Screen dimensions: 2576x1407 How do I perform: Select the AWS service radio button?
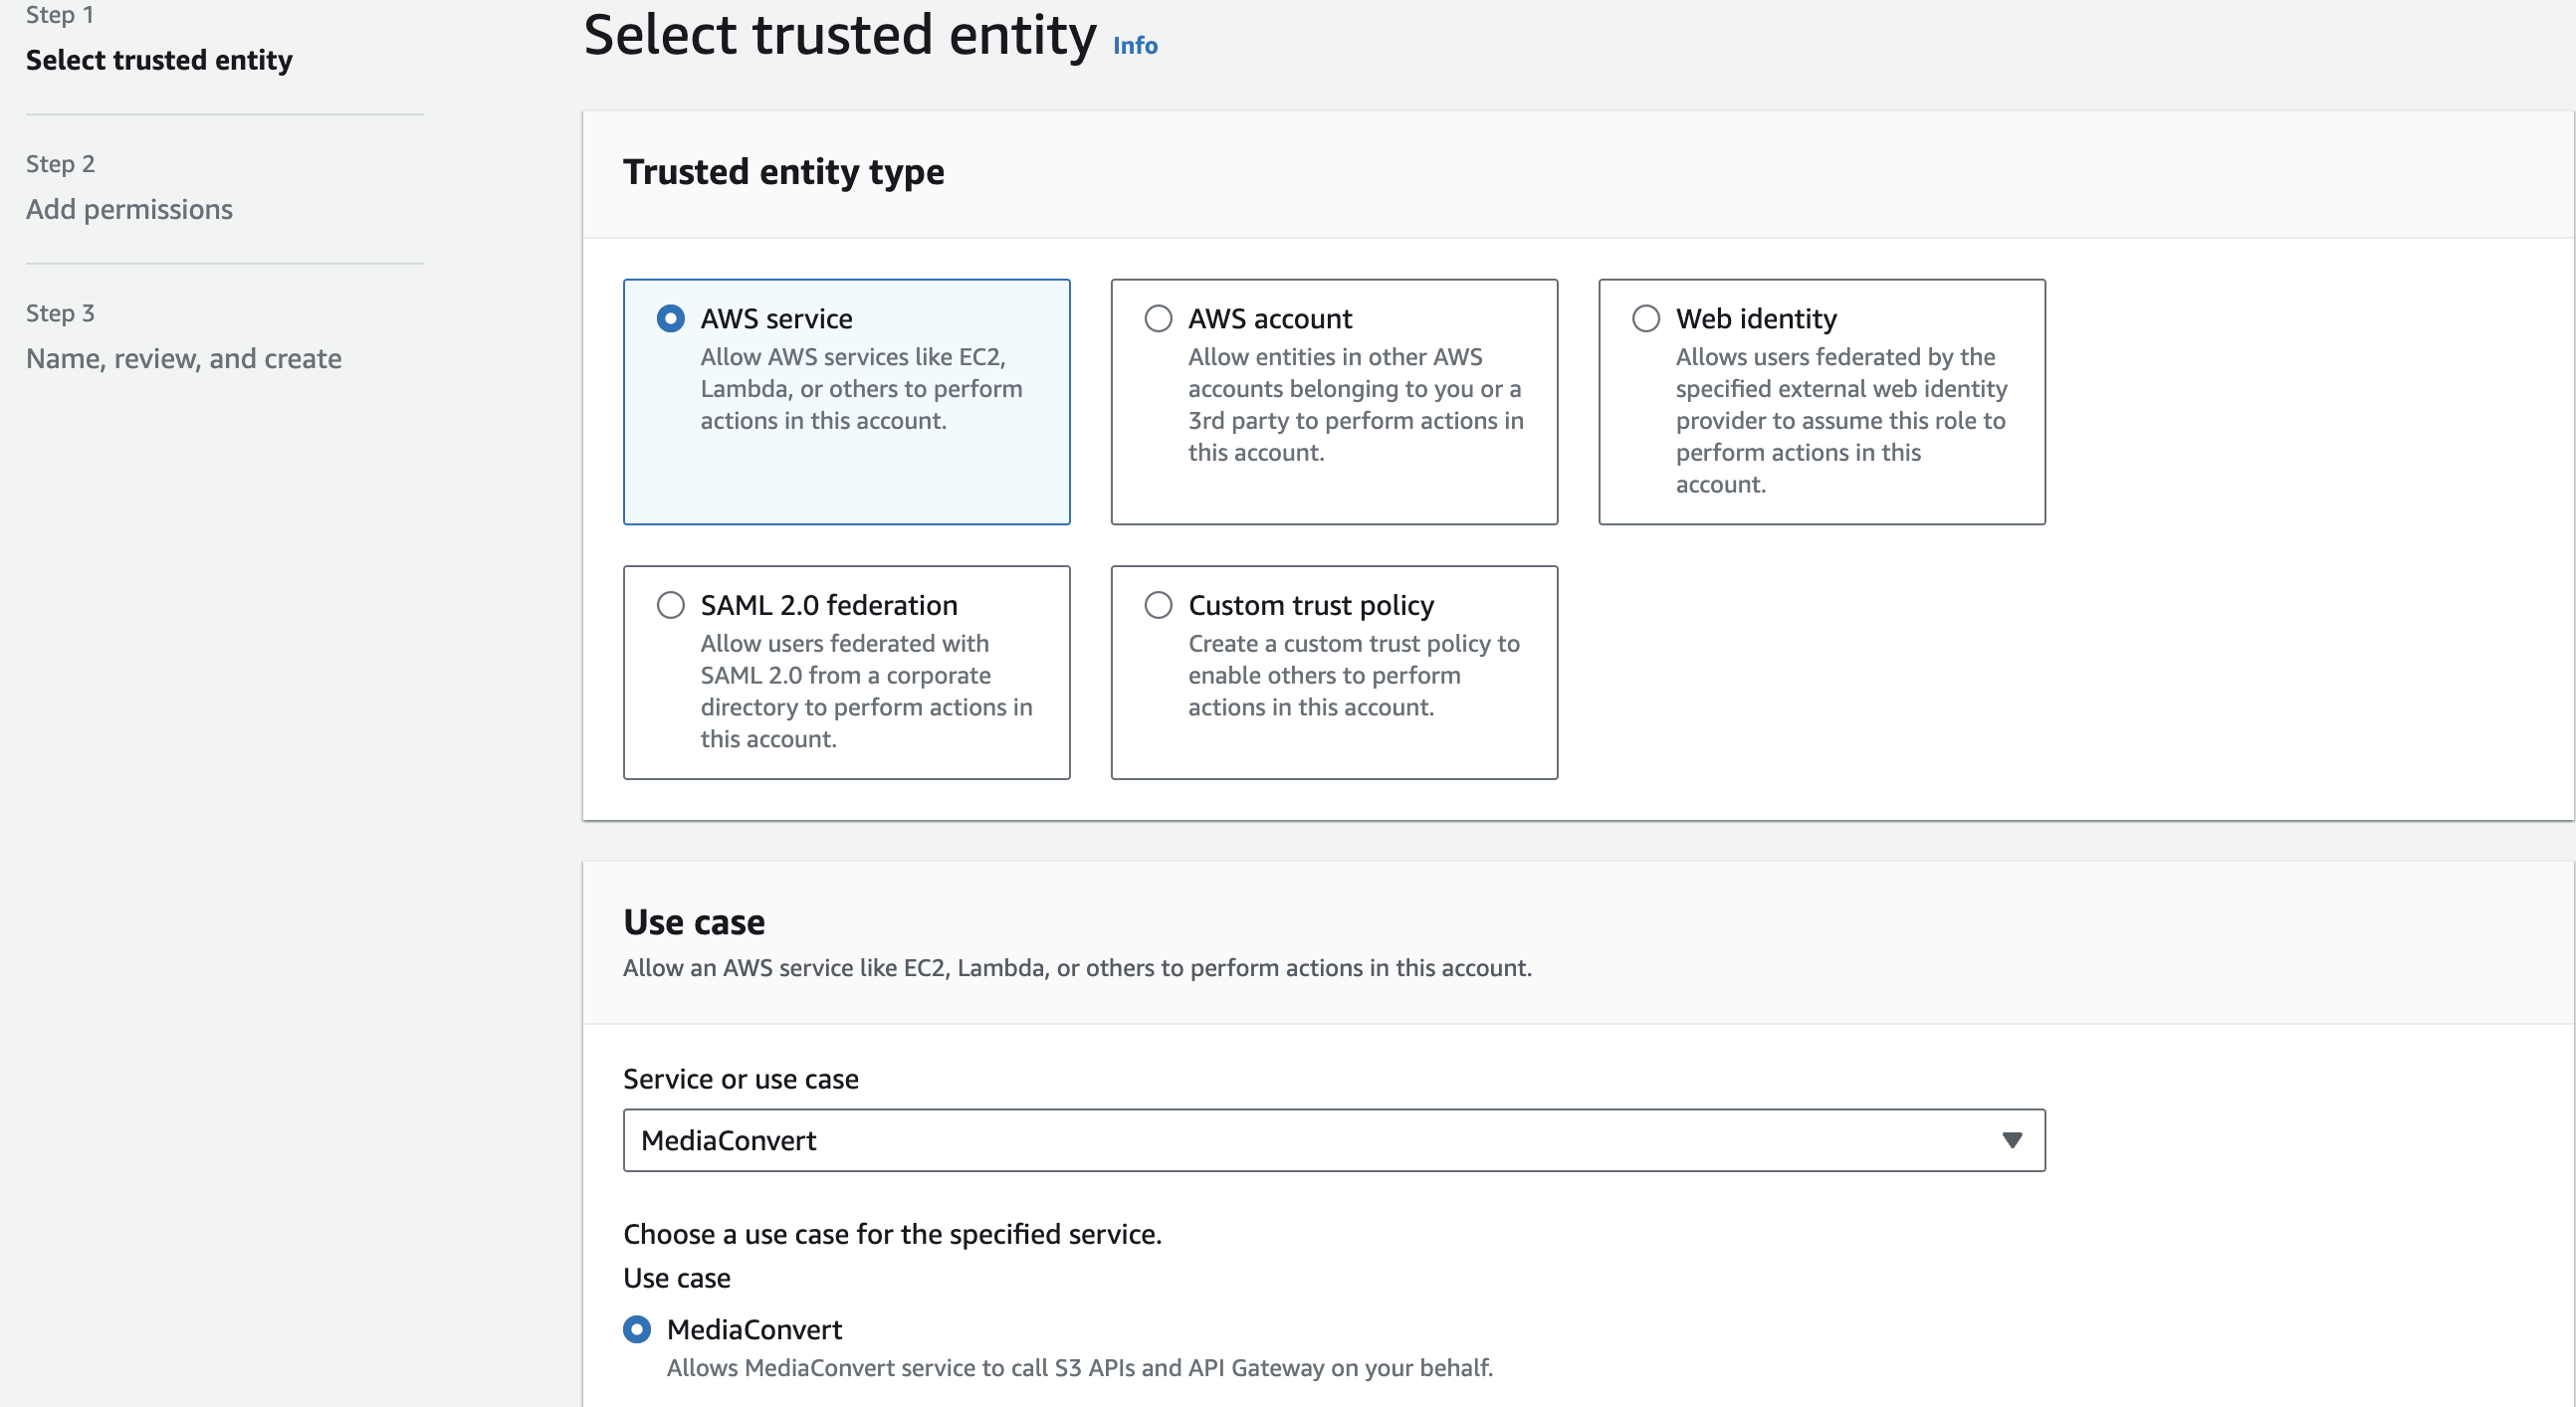pos(670,319)
